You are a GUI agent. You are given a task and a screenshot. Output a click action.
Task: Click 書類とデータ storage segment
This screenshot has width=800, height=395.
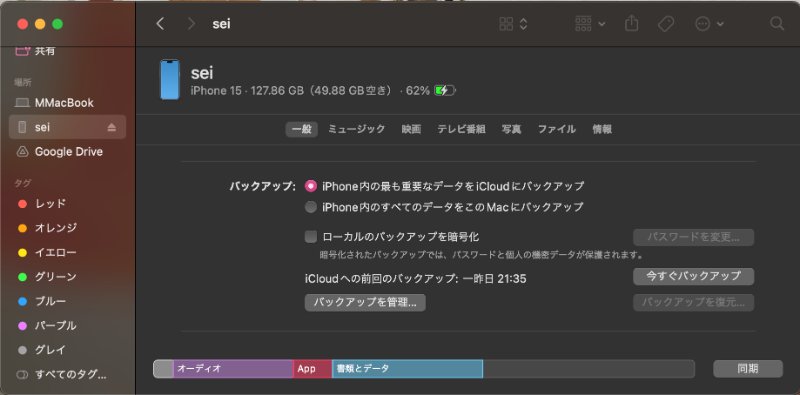coord(407,368)
